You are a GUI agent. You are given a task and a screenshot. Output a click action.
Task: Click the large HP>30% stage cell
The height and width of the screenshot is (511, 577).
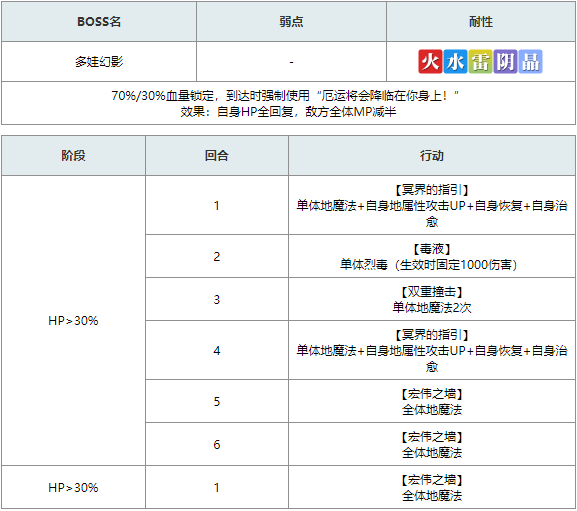pos(73,320)
